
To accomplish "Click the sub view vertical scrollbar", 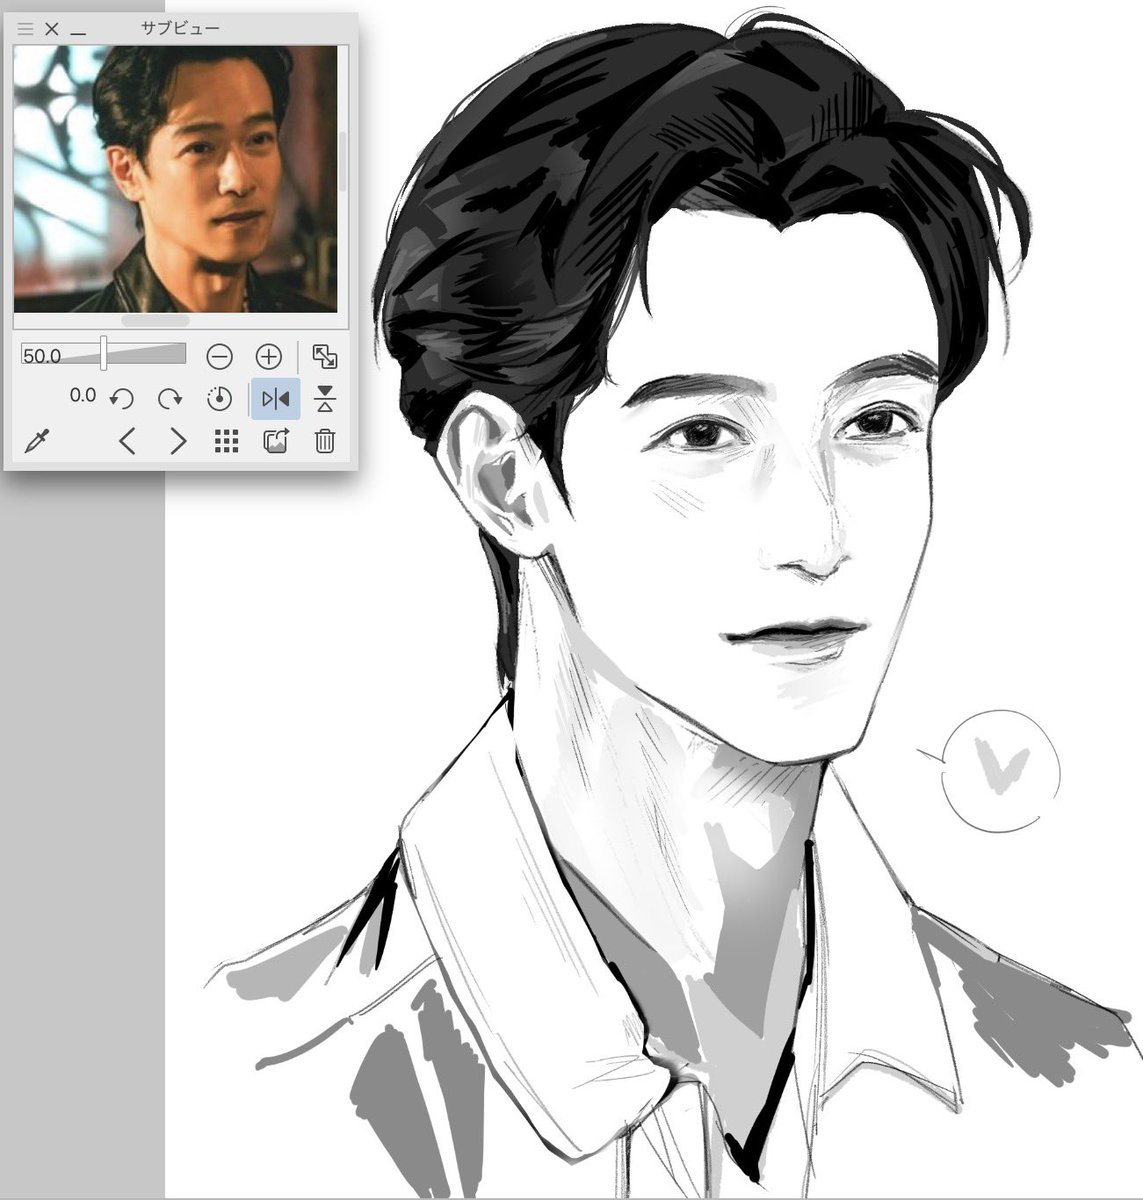I will click(x=343, y=160).
